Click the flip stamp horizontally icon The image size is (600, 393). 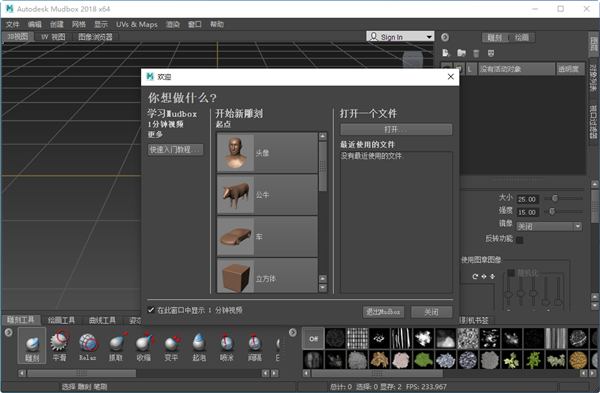tap(484, 276)
